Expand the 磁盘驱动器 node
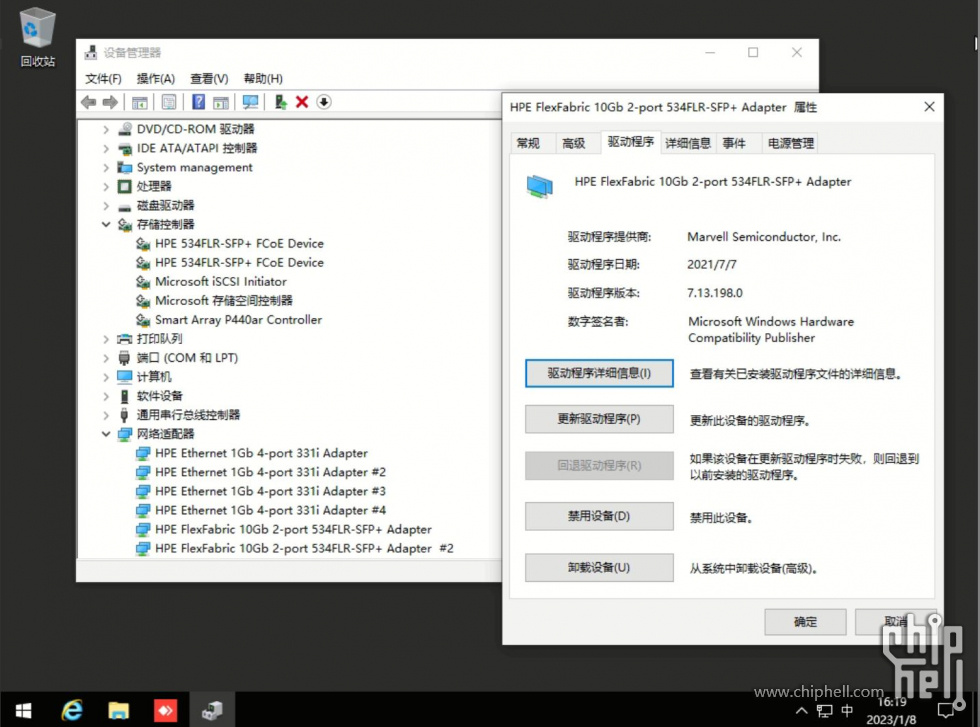 [x=106, y=206]
